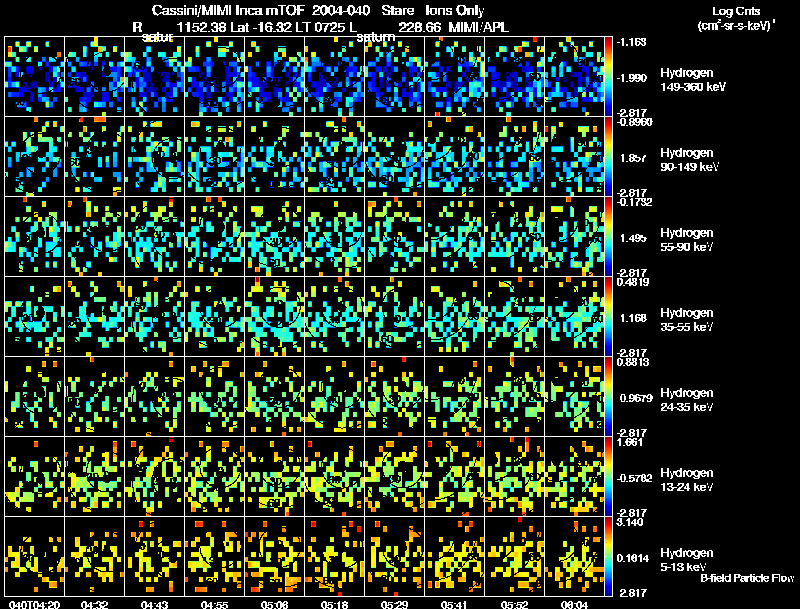The width and height of the screenshot is (800, 609).
Task: Click the 'Log Cnts' colorbar heading
Action: click(736, 11)
